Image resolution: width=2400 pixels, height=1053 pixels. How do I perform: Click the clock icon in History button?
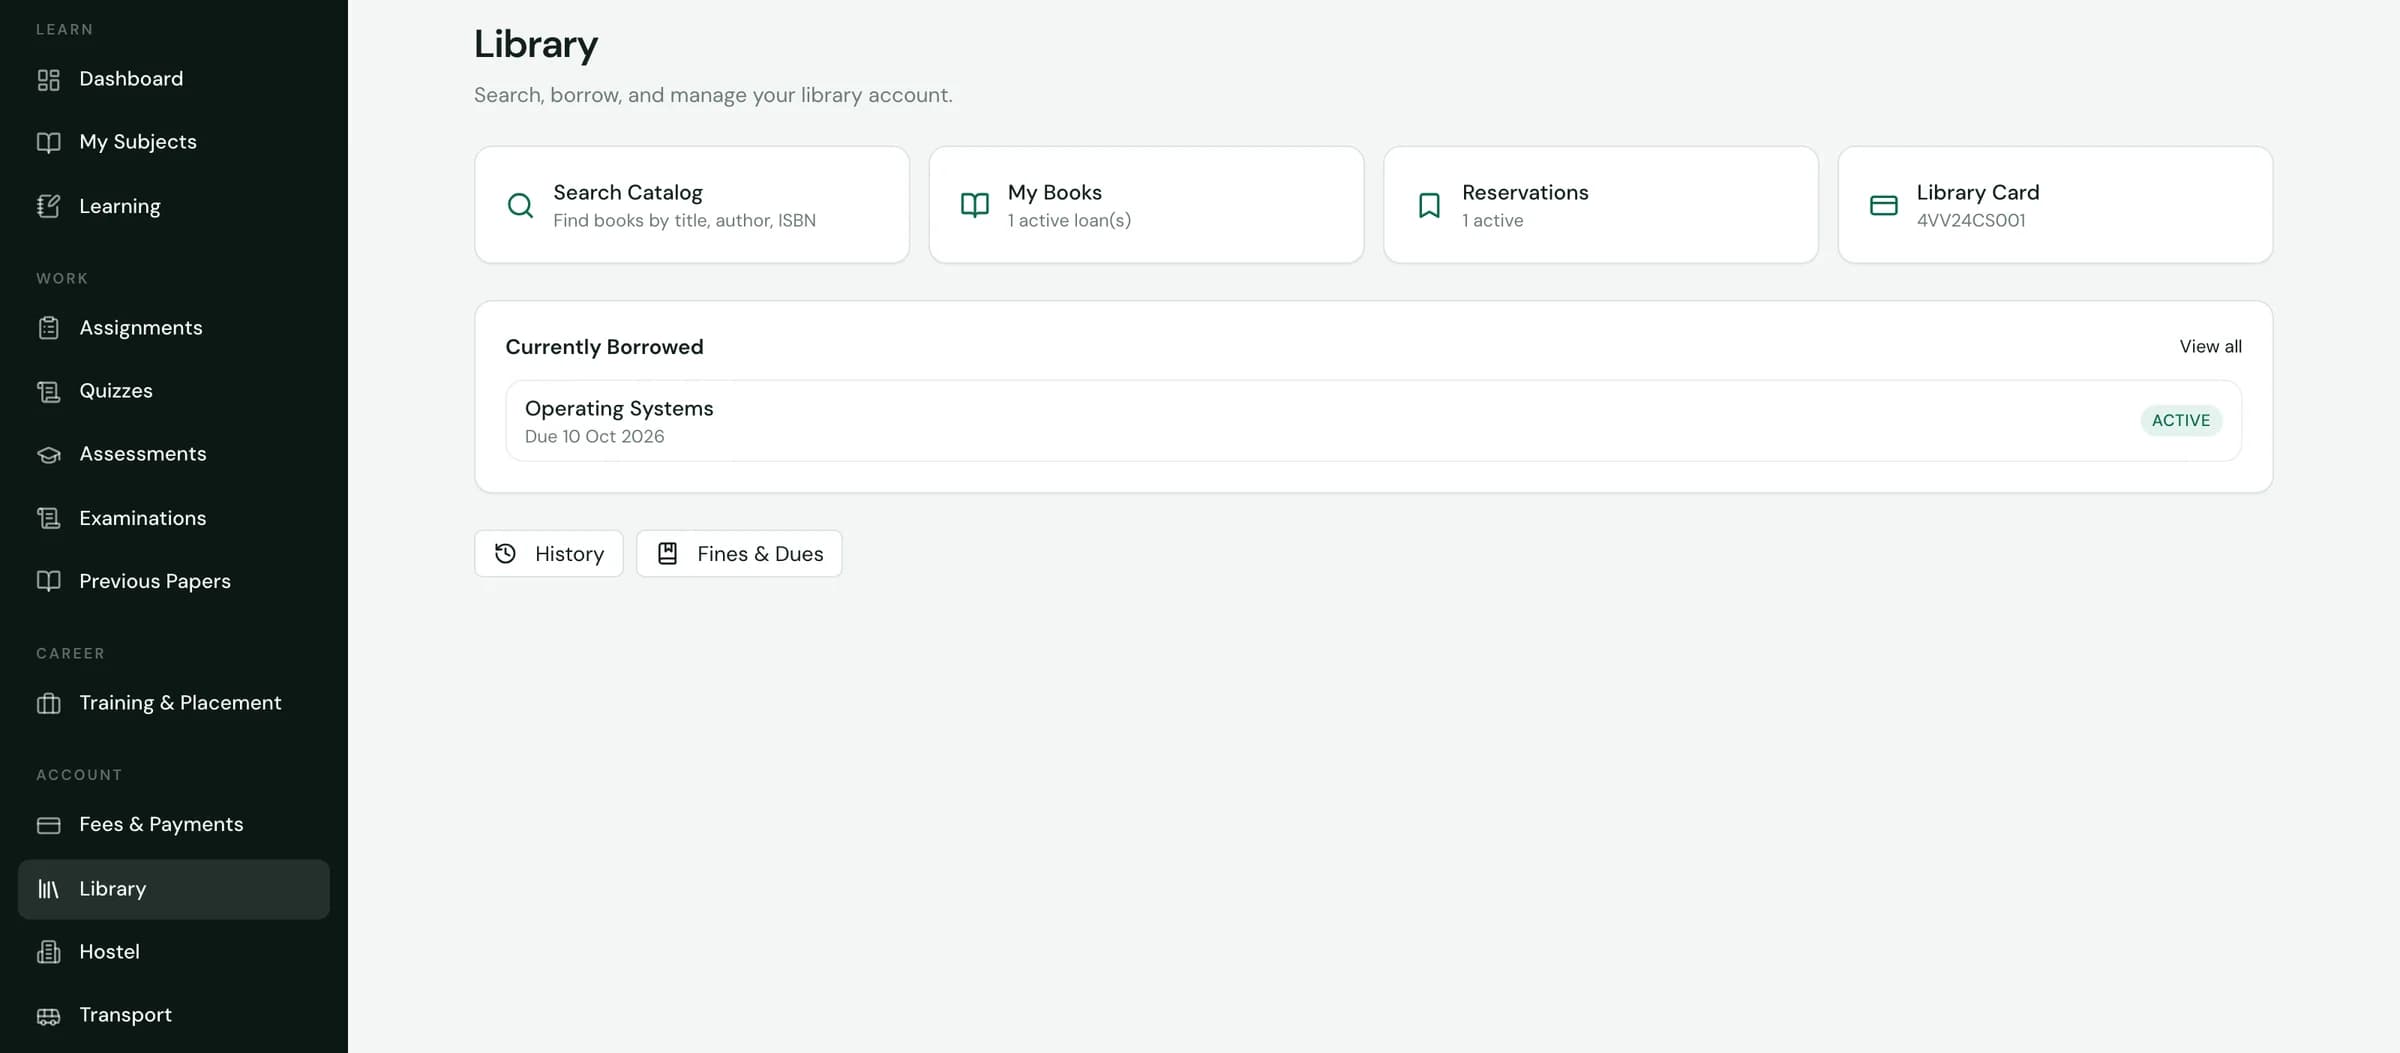point(505,553)
